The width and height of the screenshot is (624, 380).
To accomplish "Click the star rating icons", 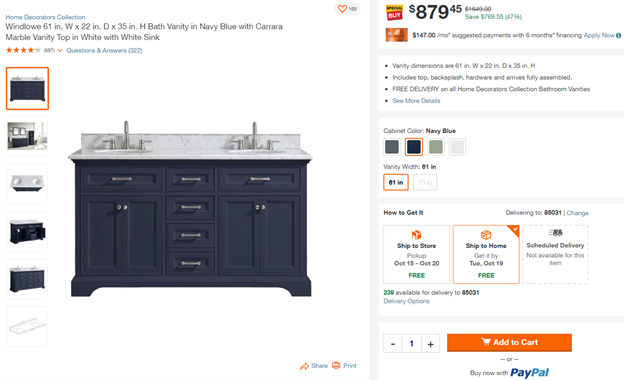I will click(x=23, y=50).
